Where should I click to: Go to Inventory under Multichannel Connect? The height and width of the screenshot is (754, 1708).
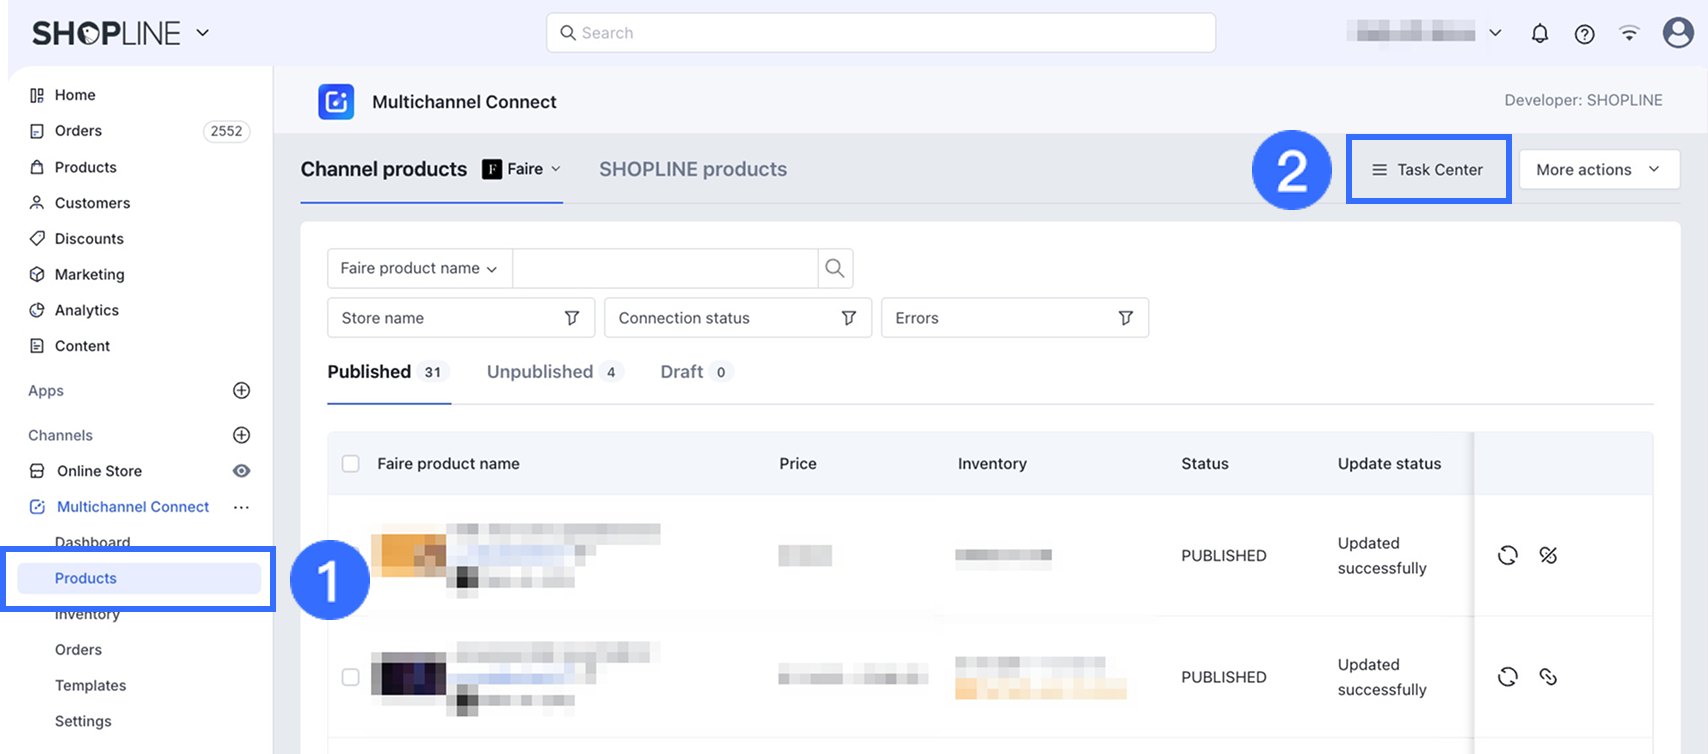[87, 615]
